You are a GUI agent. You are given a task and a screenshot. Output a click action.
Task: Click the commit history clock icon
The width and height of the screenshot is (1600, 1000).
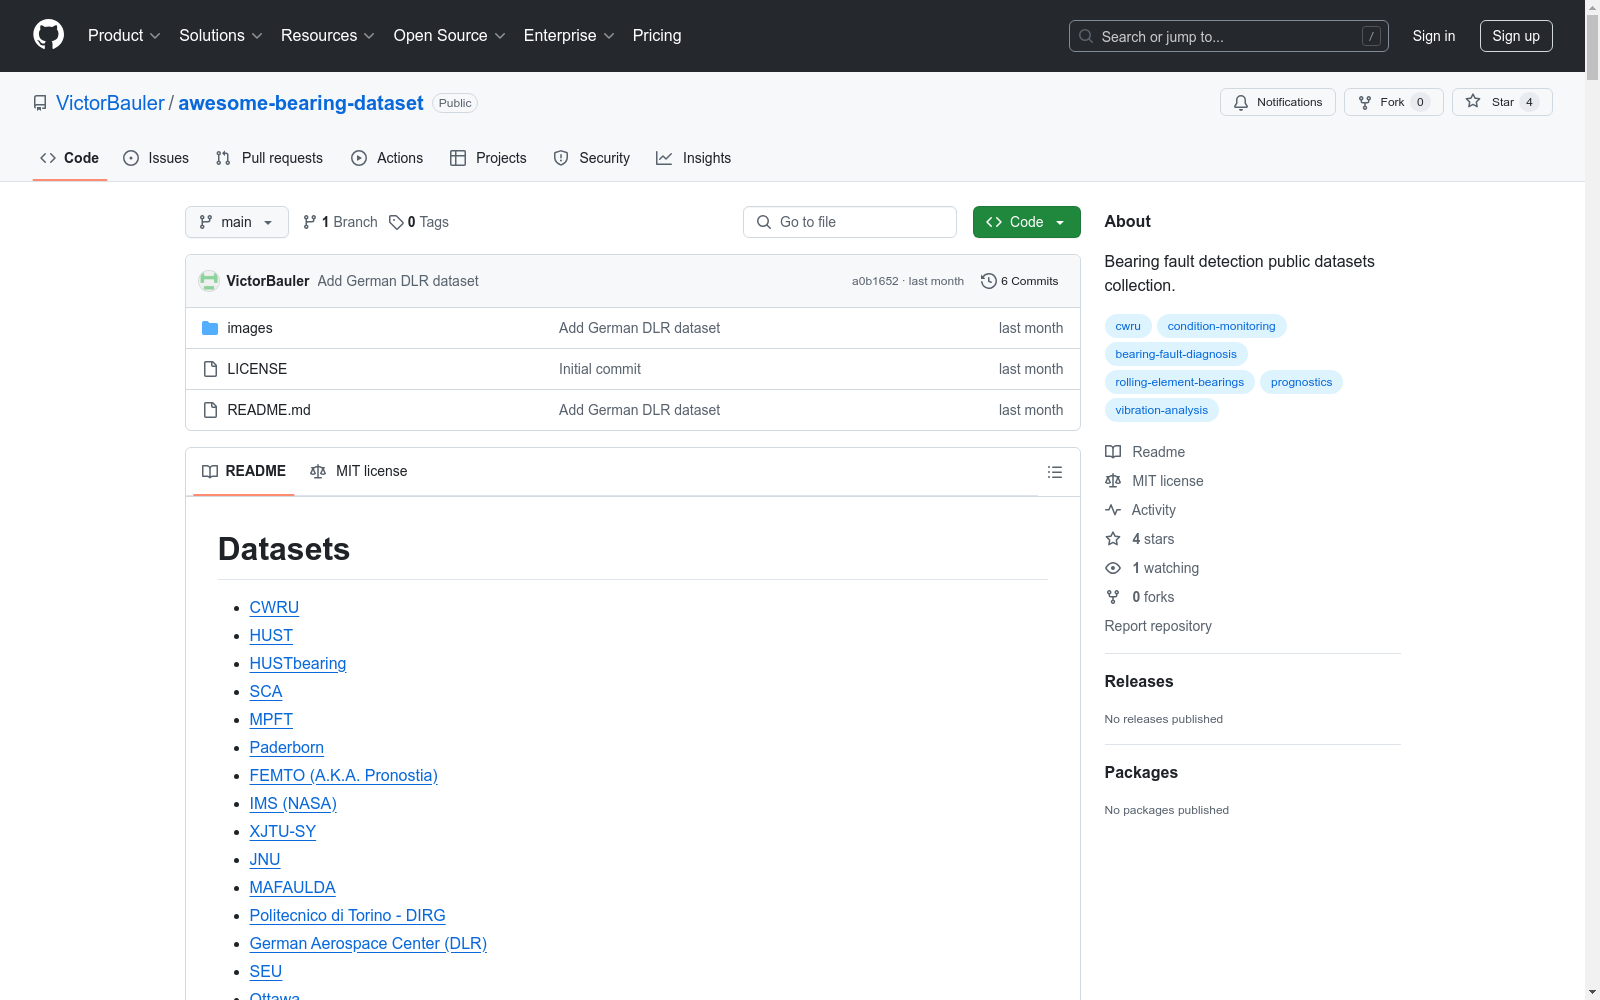point(989,281)
